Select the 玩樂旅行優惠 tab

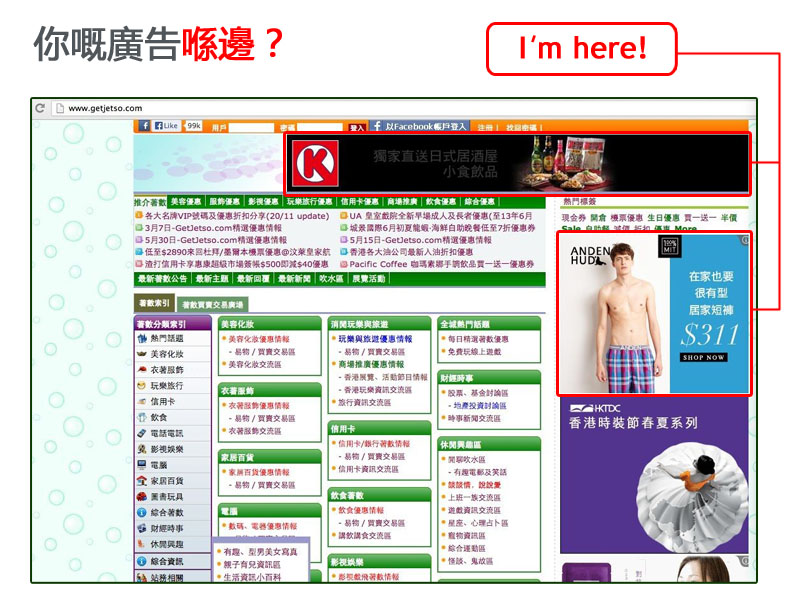309,202
